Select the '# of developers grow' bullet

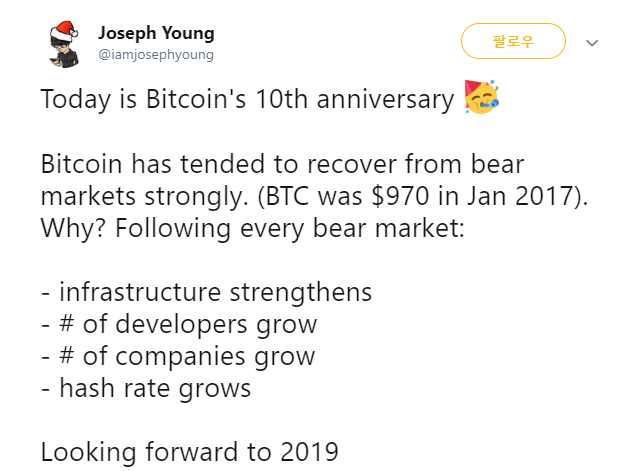pyautogui.click(x=179, y=325)
